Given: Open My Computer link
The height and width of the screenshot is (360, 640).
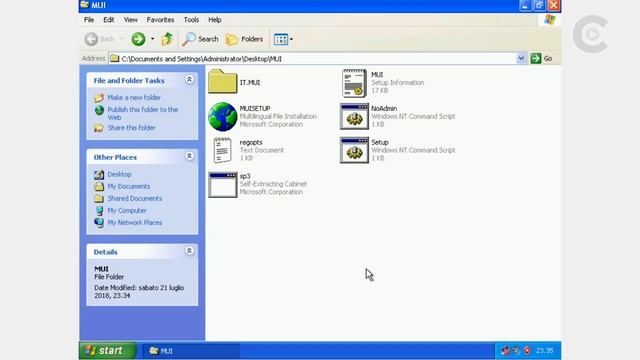Looking at the screenshot, I should 127,211.
